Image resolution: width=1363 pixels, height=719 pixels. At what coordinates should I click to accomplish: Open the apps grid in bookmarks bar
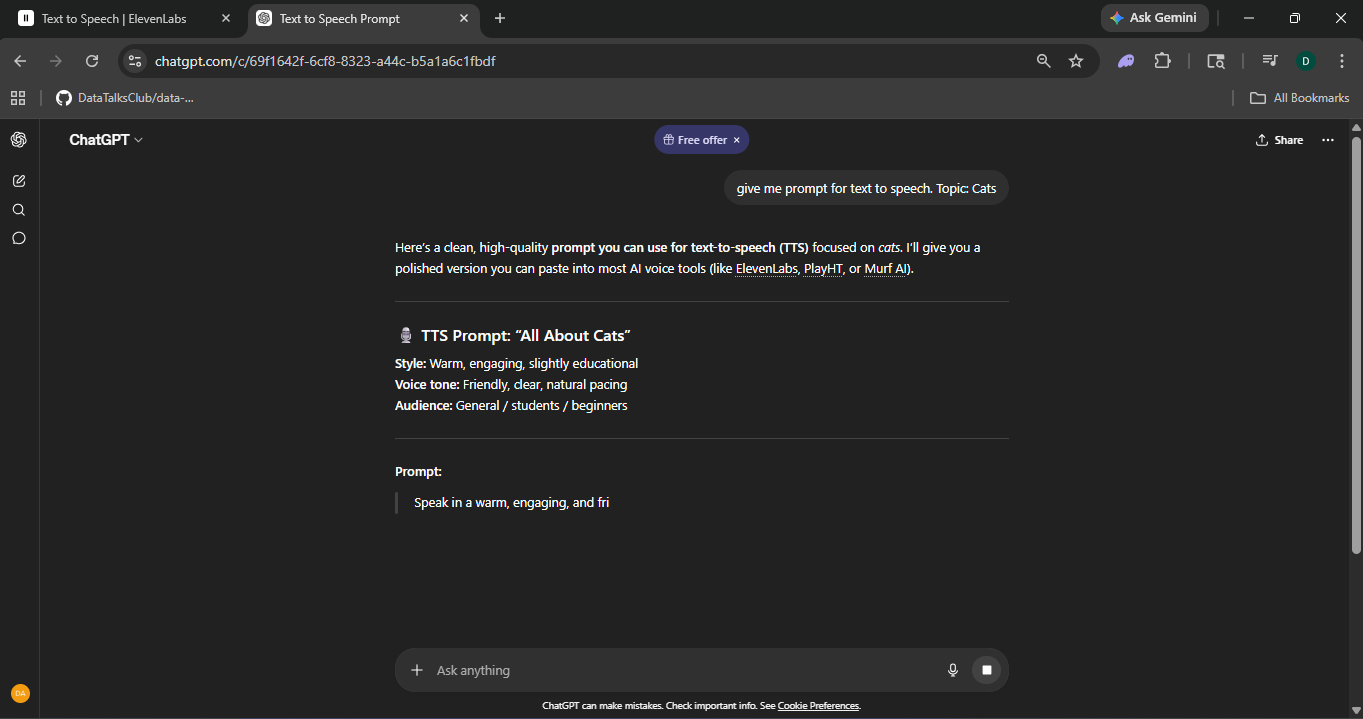click(18, 98)
